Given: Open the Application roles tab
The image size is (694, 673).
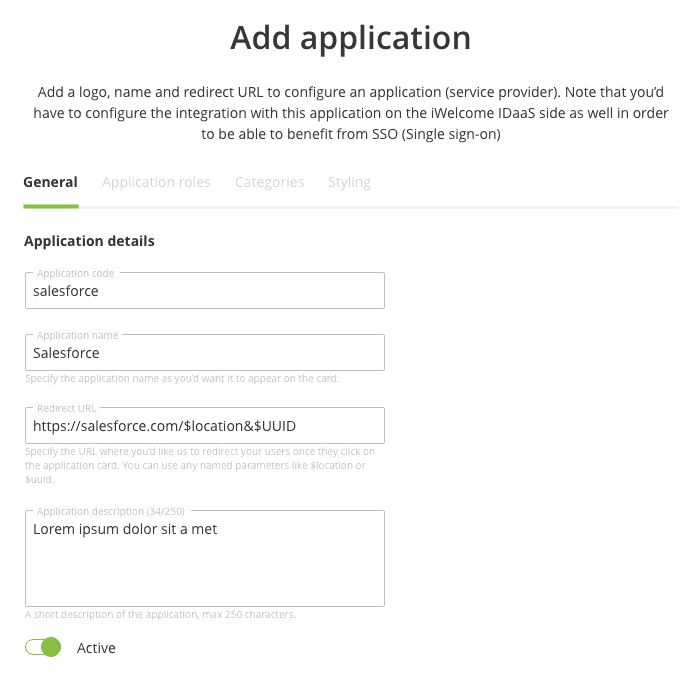Looking at the screenshot, I should coord(156,183).
